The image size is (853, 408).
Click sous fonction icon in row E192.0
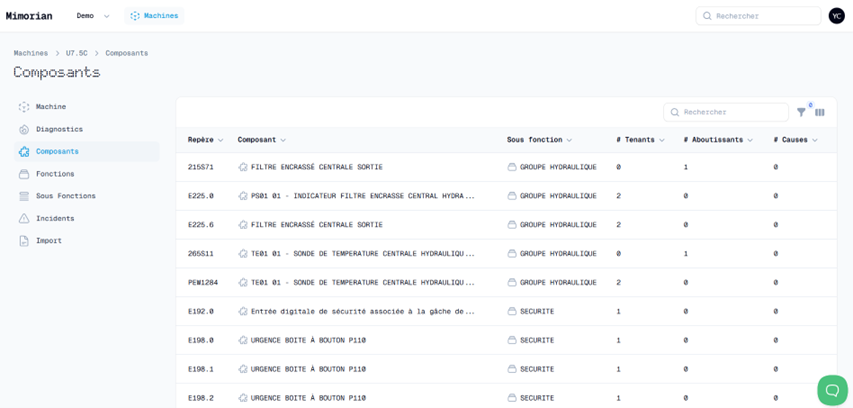click(x=512, y=311)
